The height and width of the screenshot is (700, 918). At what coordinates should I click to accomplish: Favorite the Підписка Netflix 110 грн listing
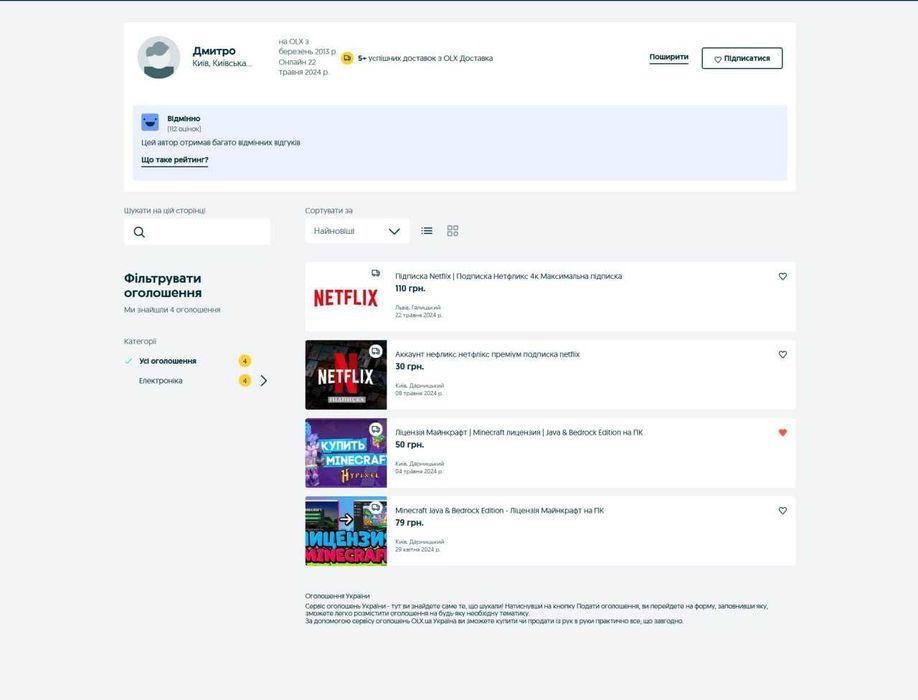pos(782,276)
